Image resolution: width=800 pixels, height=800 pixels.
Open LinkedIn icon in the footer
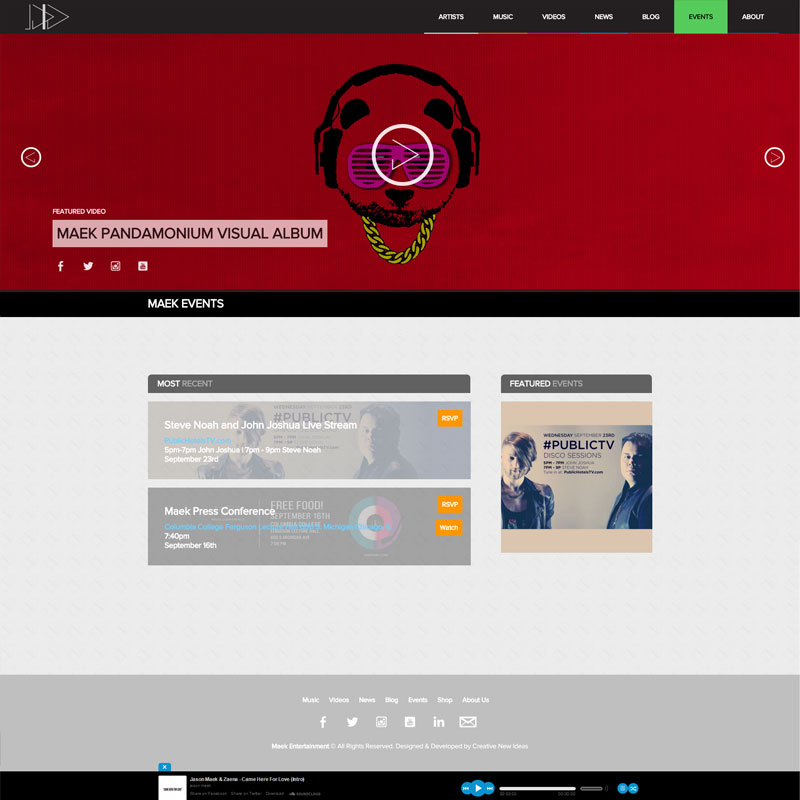(439, 722)
